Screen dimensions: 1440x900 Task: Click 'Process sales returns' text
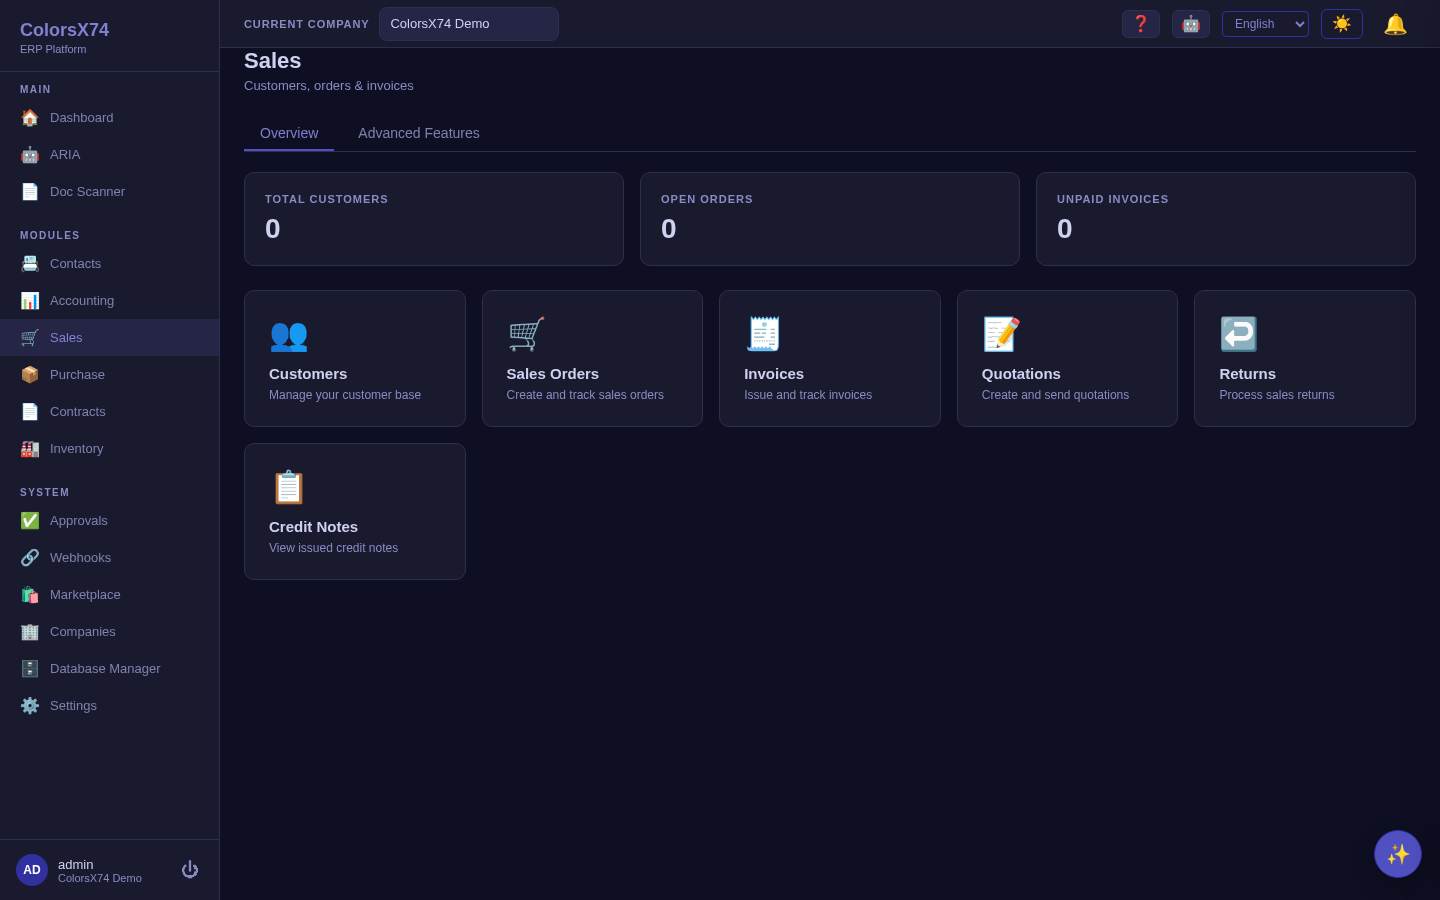(x=1277, y=395)
